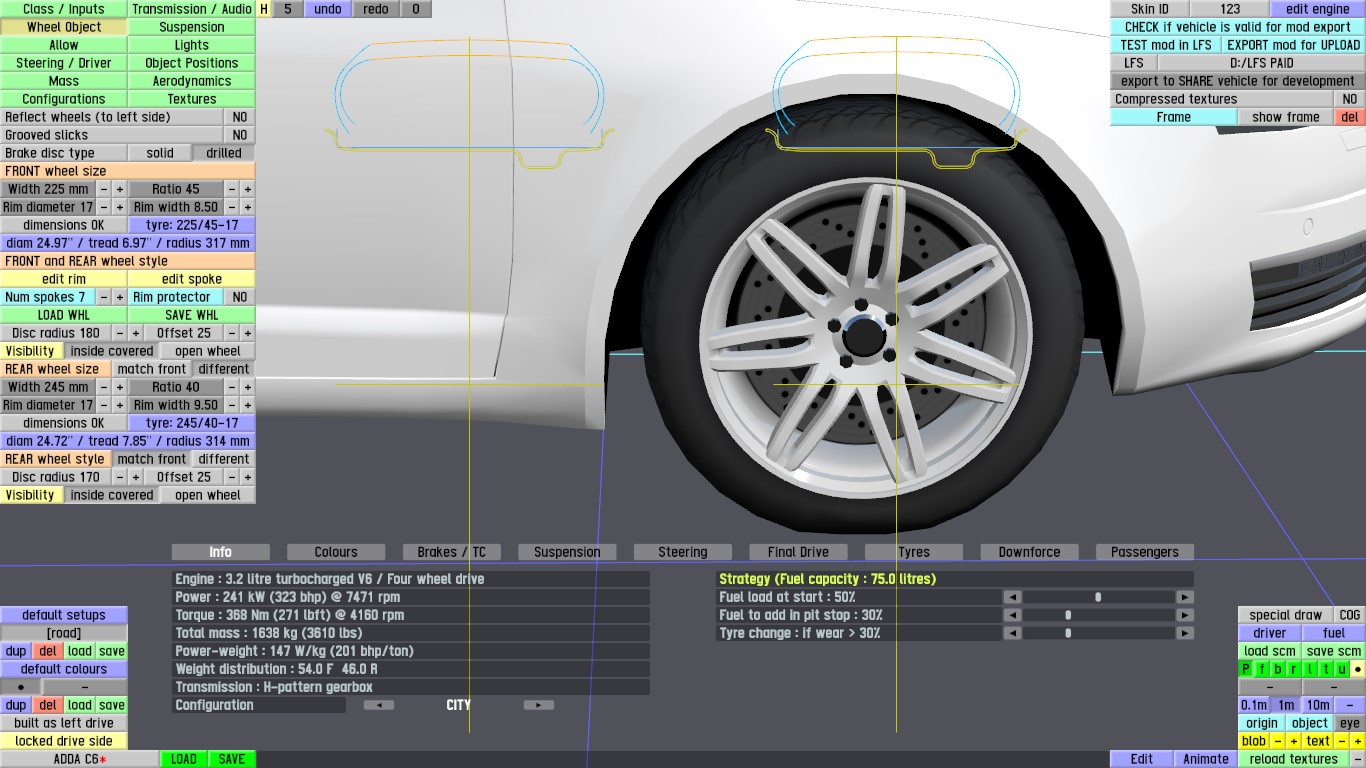The width and height of the screenshot is (1366, 768).
Task: Switch to the Brakes / TC tab
Action: click(x=452, y=552)
